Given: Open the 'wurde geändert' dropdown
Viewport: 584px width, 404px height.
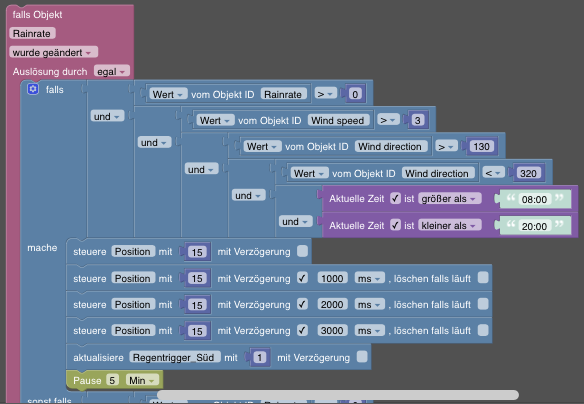Looking at the screenshot, I should (53, 52).
